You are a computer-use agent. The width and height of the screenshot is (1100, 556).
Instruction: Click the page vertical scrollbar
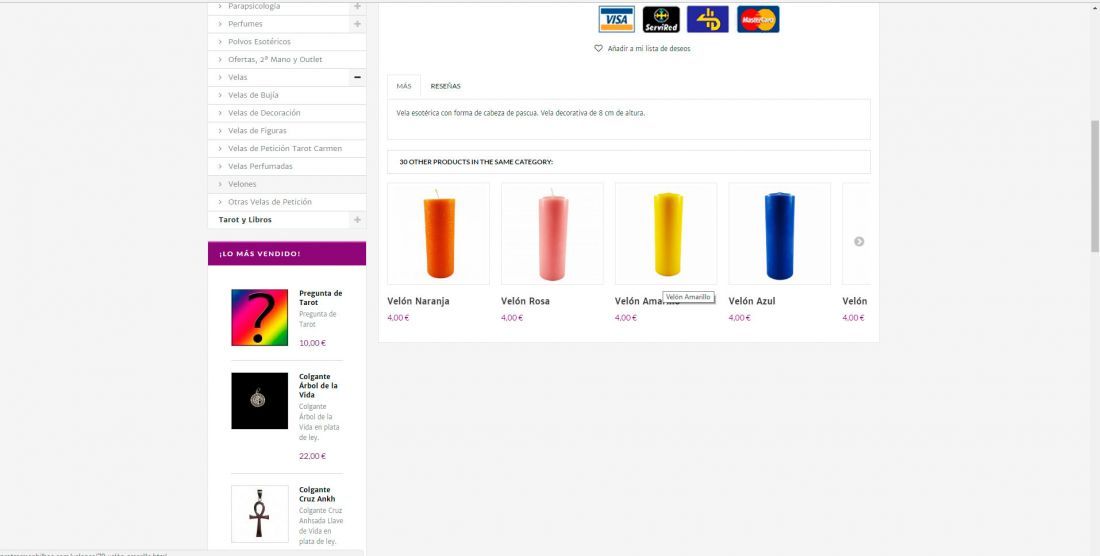pos(1093,190)
